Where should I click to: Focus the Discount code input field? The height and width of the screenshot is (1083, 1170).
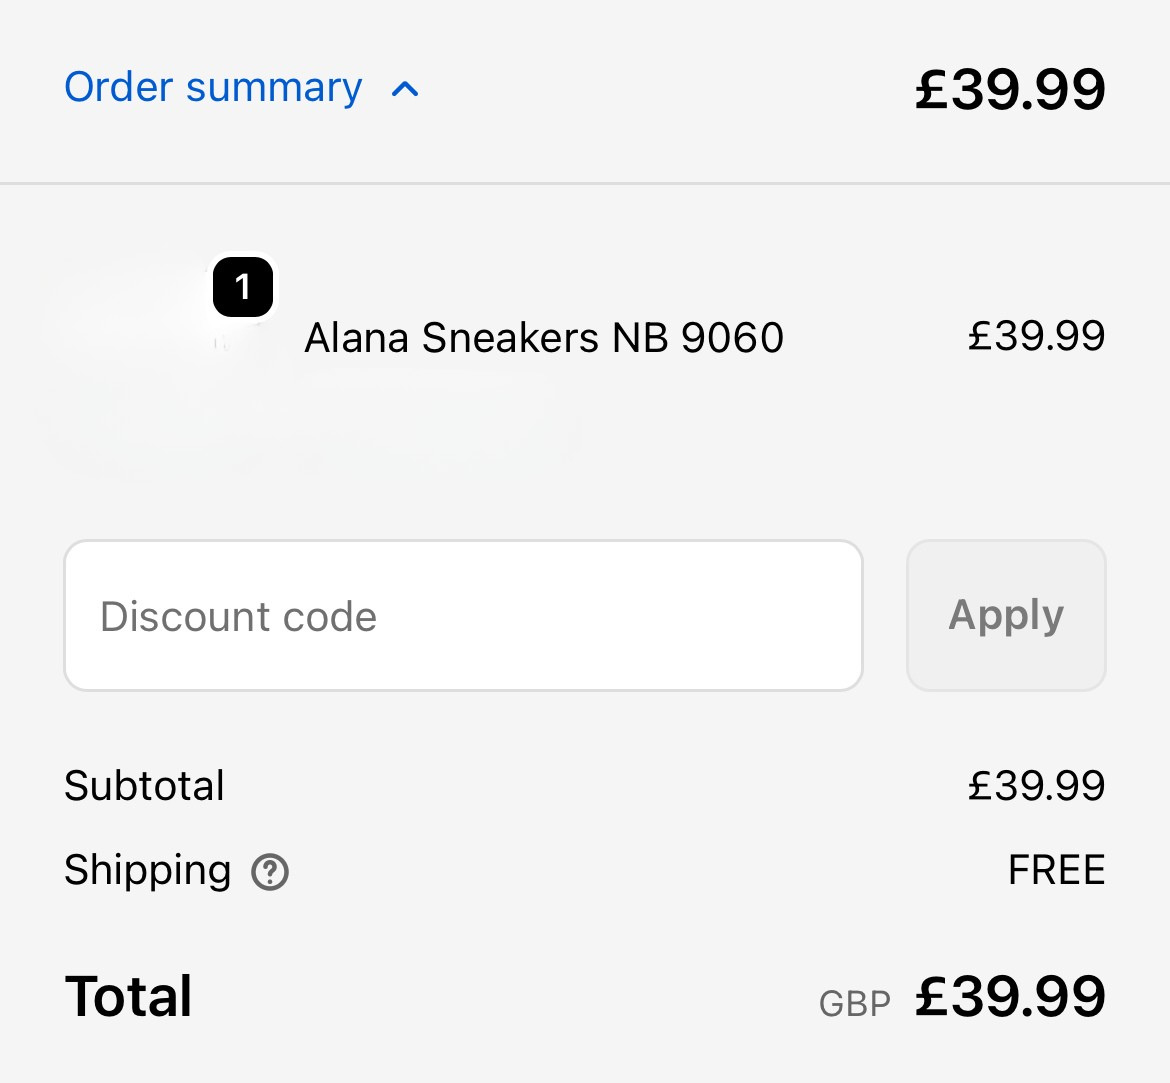(x=463, y=616)
